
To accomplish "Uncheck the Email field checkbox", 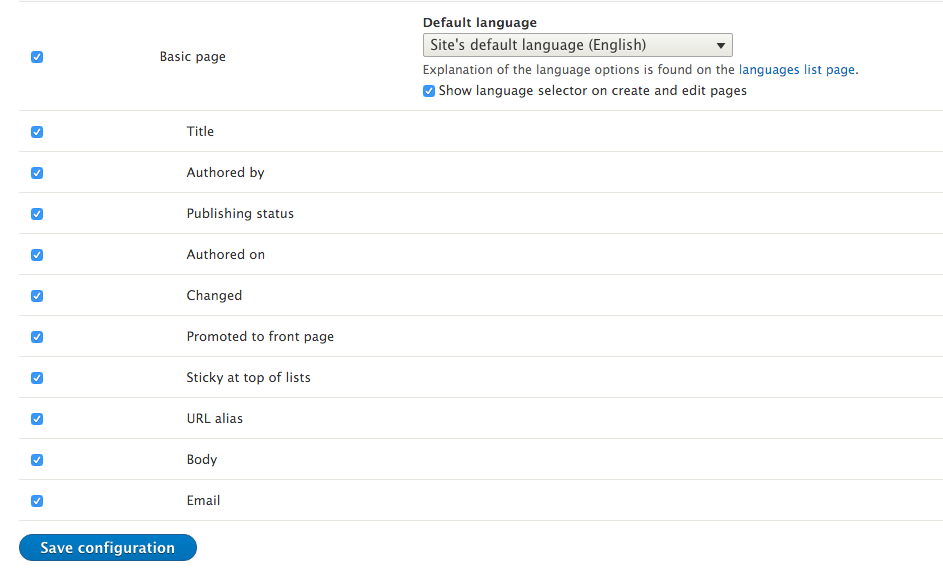I will [x=37, y=501].
